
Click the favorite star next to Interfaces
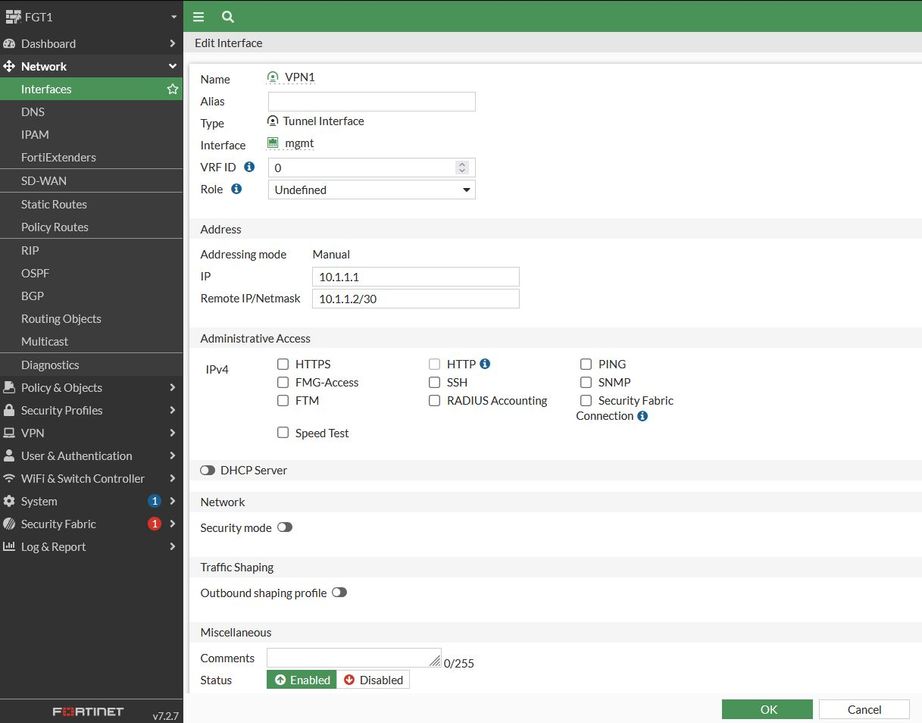click(x=173, y=89)
